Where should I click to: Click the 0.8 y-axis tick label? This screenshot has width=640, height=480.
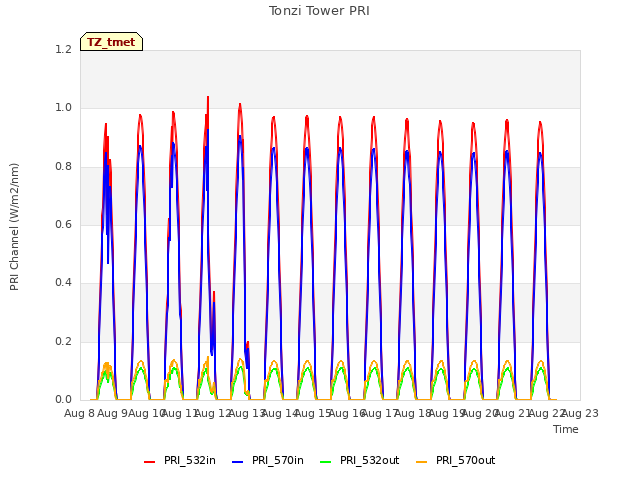[x=63, y=166]
